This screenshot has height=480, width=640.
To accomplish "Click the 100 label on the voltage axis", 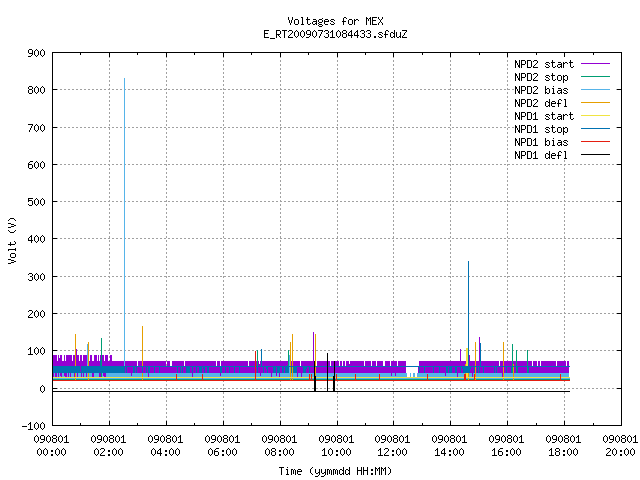I will tap(36, 351).
